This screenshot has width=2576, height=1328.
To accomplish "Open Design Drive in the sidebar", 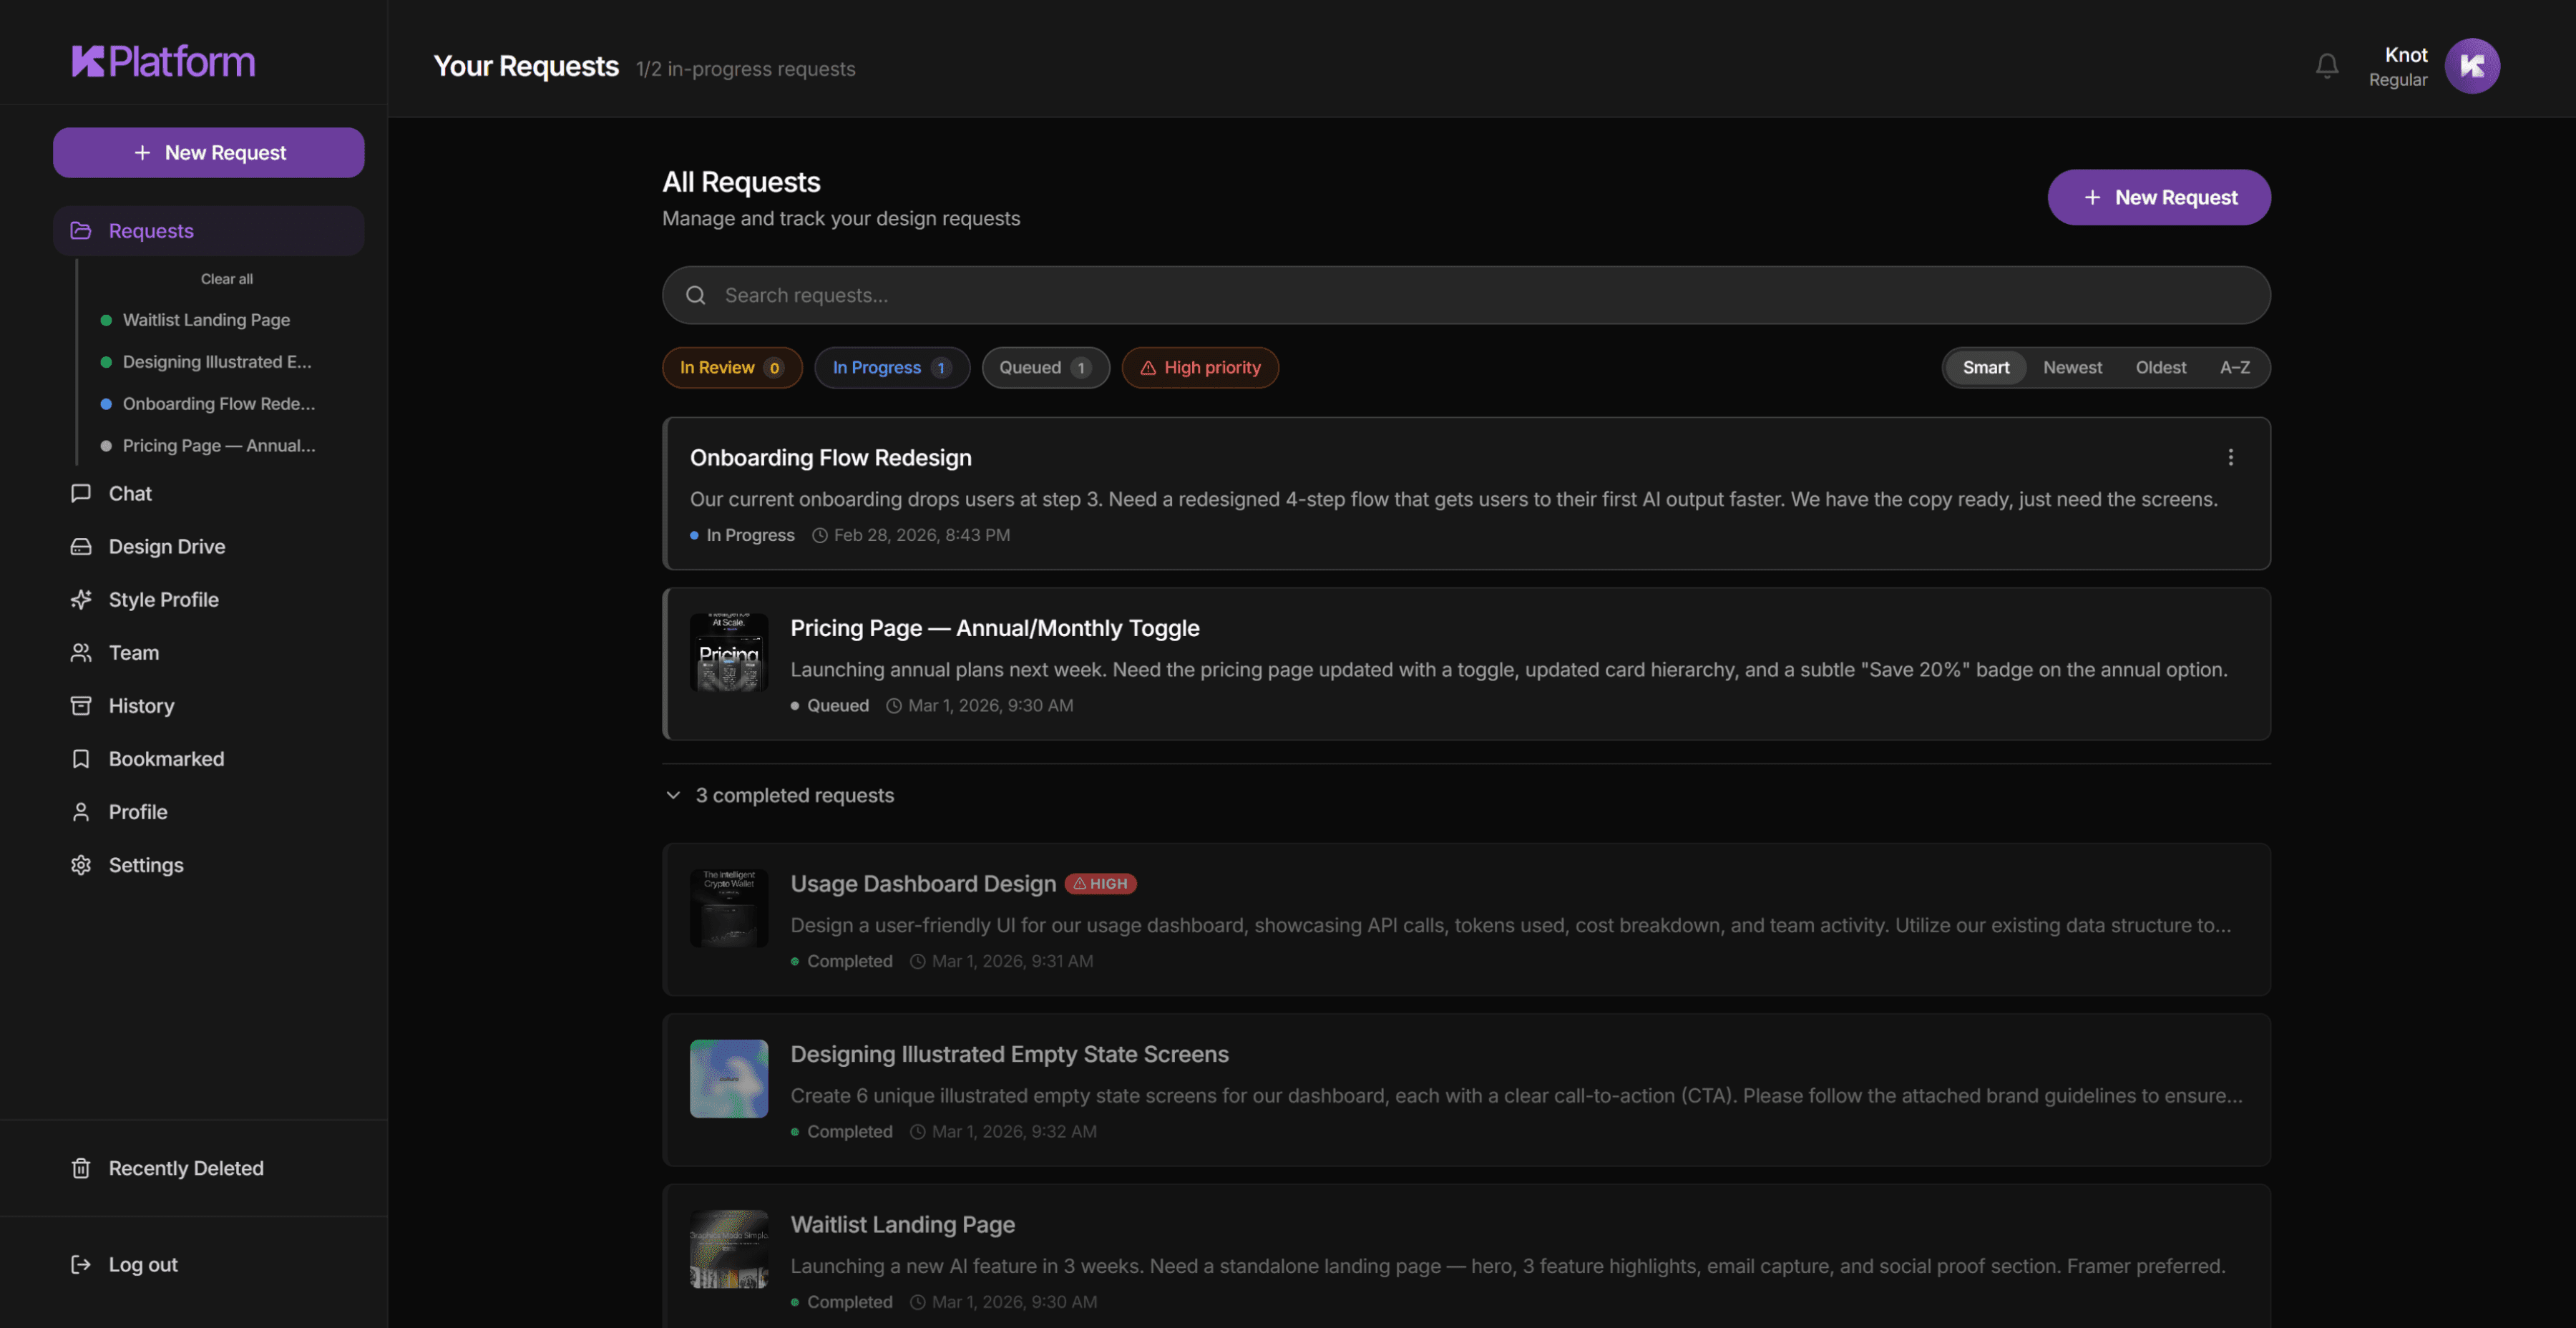I will pos(167,546).
